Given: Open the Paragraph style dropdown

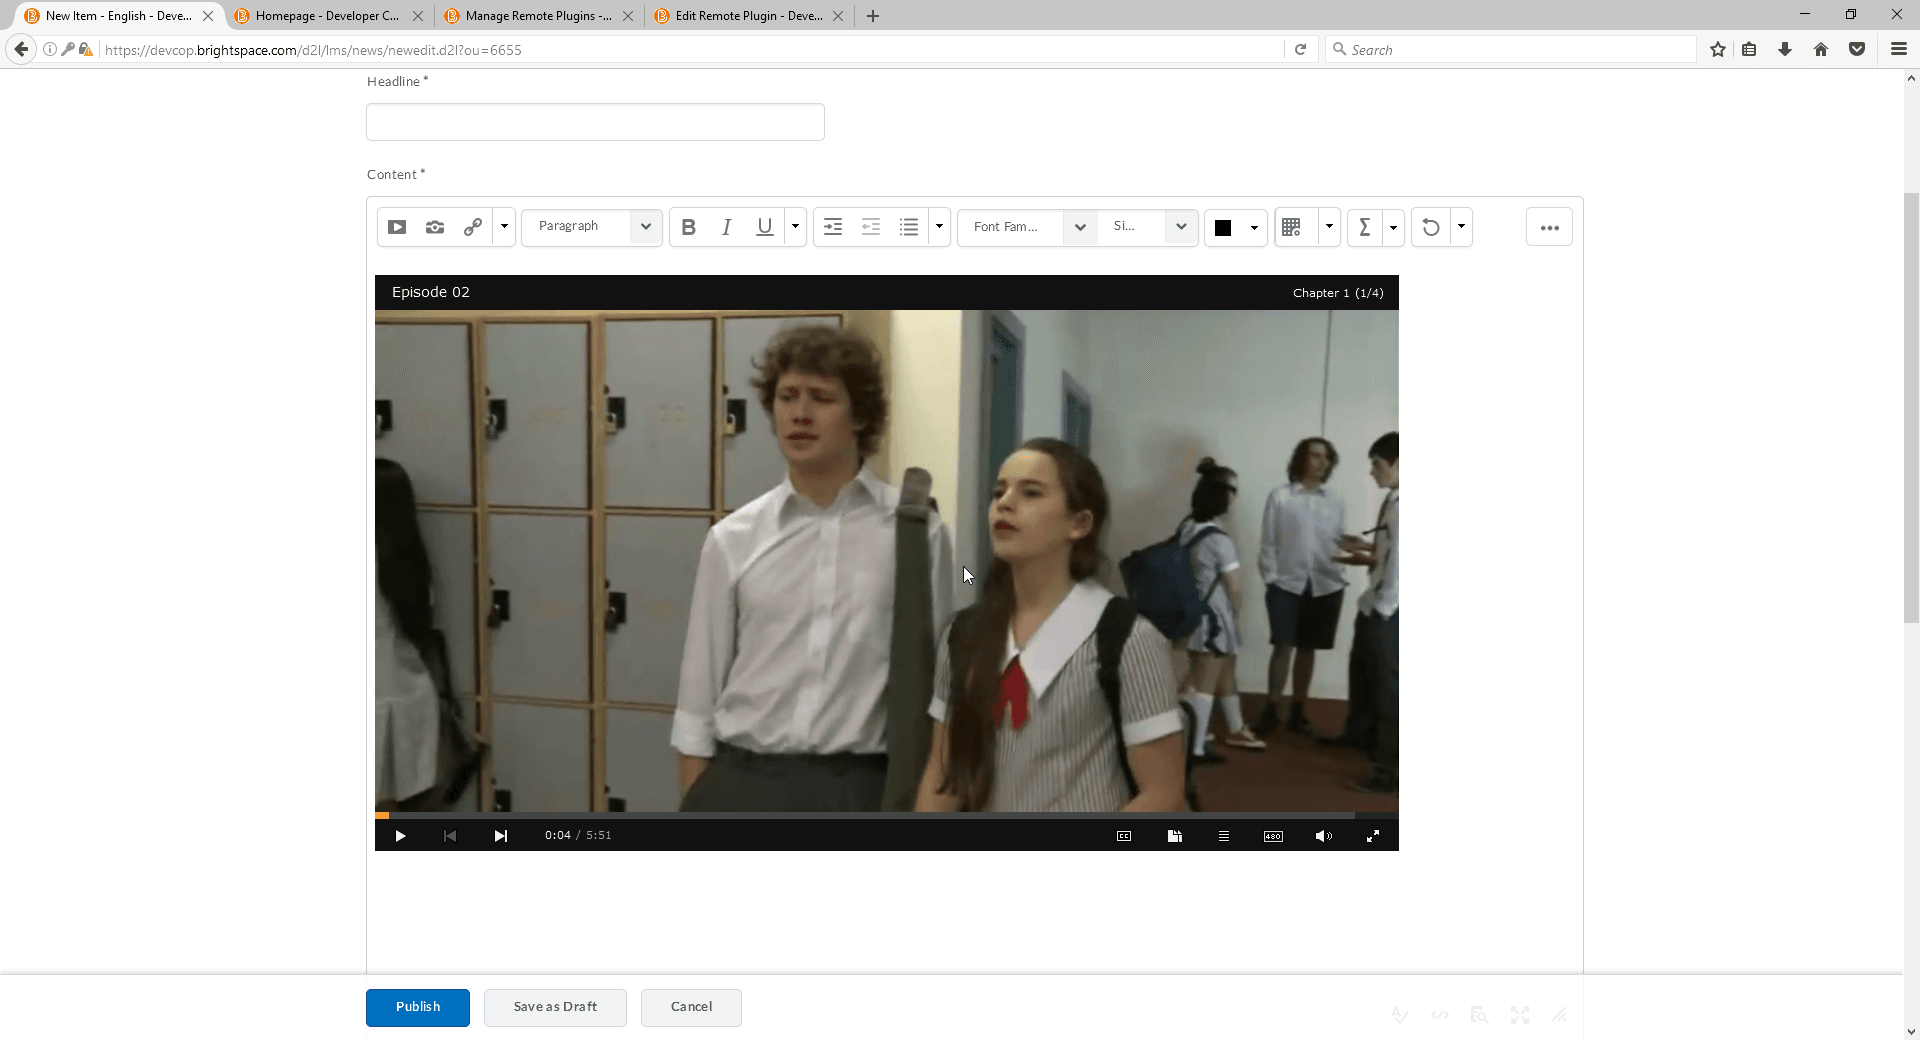Looking at the screenshot, I should coord(645,227).
